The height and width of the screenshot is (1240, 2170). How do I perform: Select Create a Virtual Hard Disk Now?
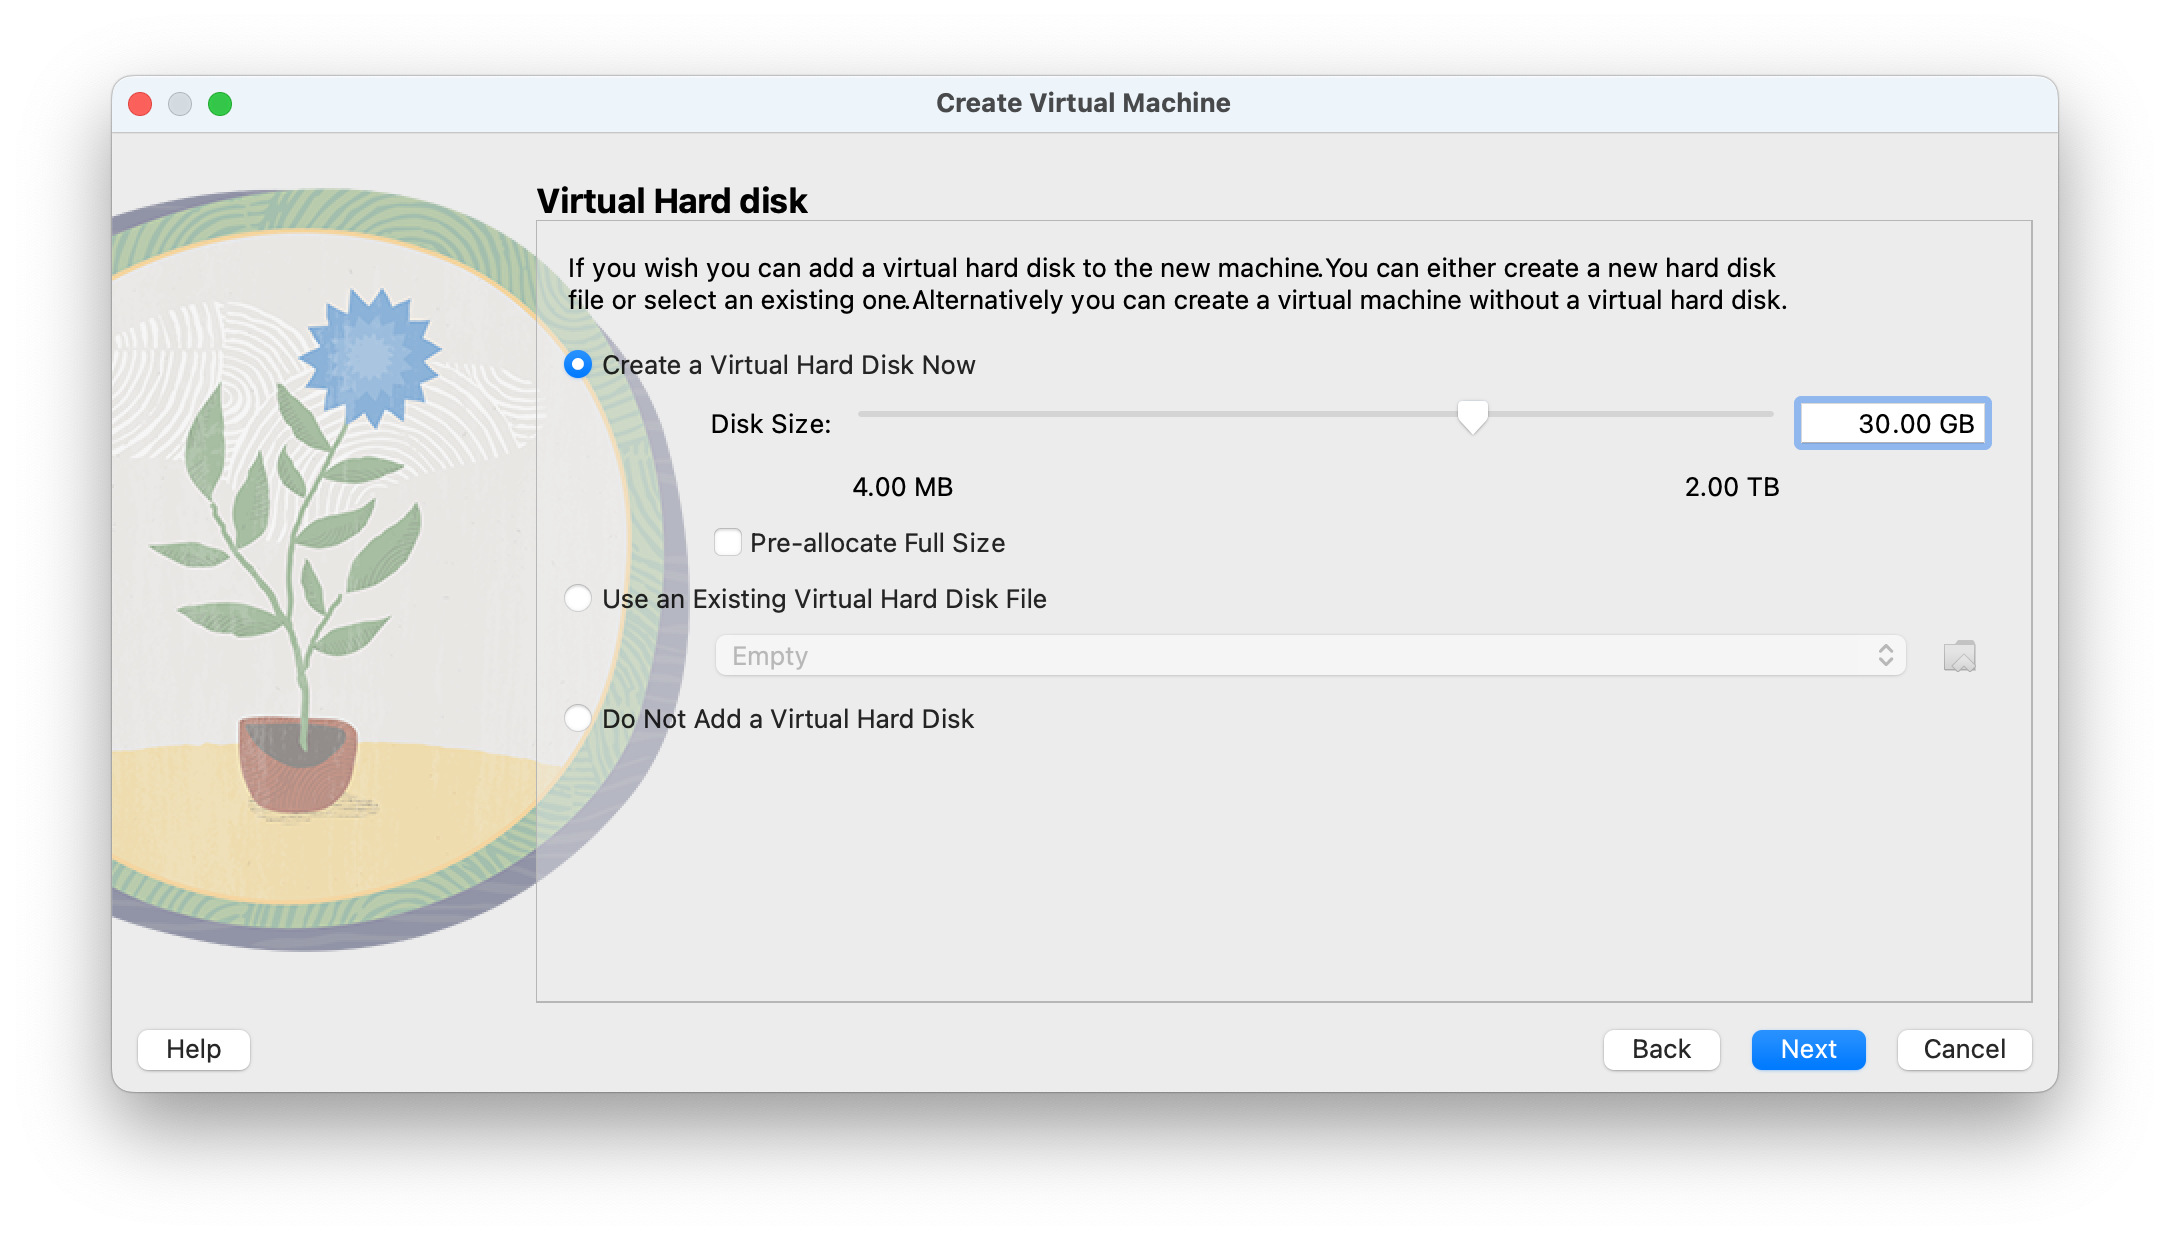[578, 365]
